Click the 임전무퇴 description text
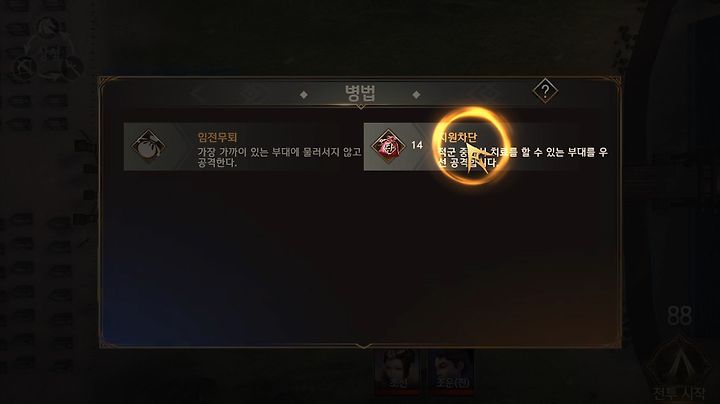 coord(279,157)
